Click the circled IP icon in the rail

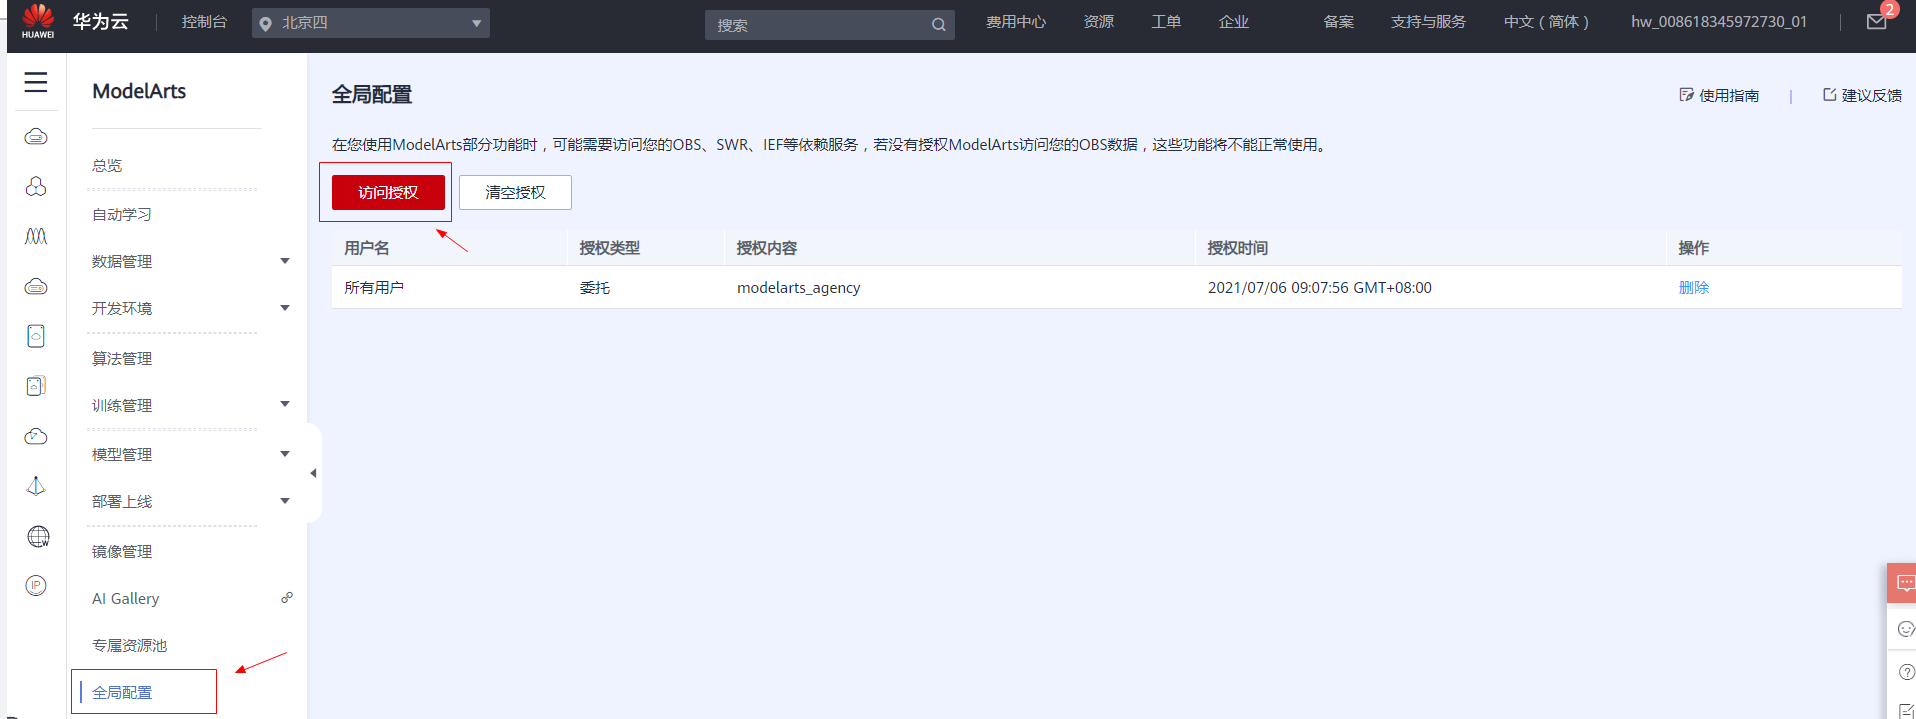coord(36,586)
